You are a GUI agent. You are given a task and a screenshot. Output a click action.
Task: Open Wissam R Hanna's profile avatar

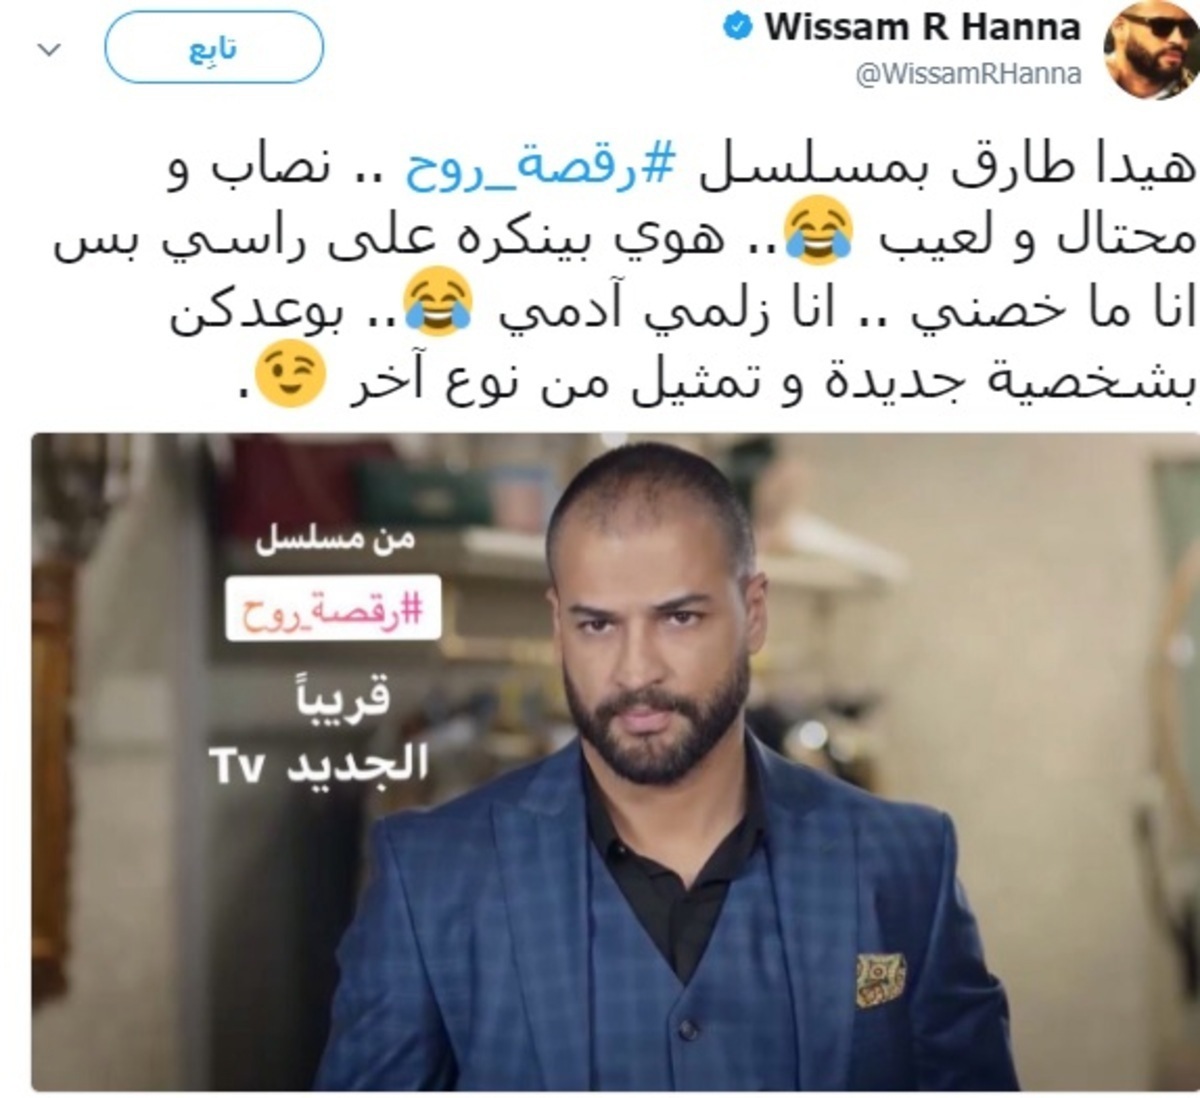click(x=1151, y=49)
